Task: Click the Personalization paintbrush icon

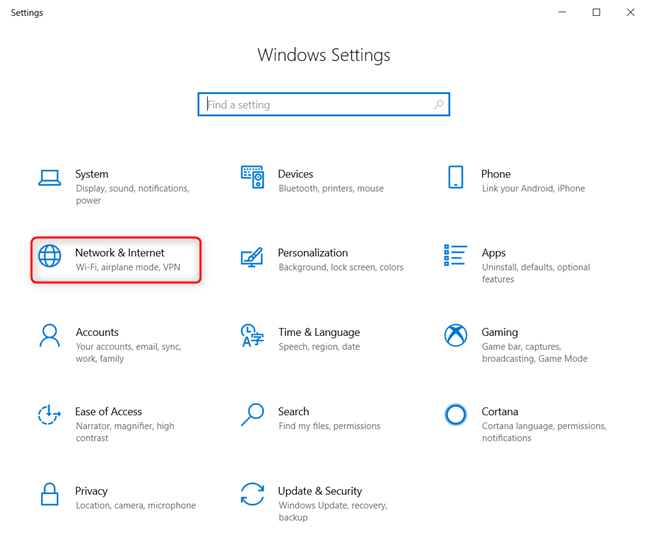Action: (252, 257)
